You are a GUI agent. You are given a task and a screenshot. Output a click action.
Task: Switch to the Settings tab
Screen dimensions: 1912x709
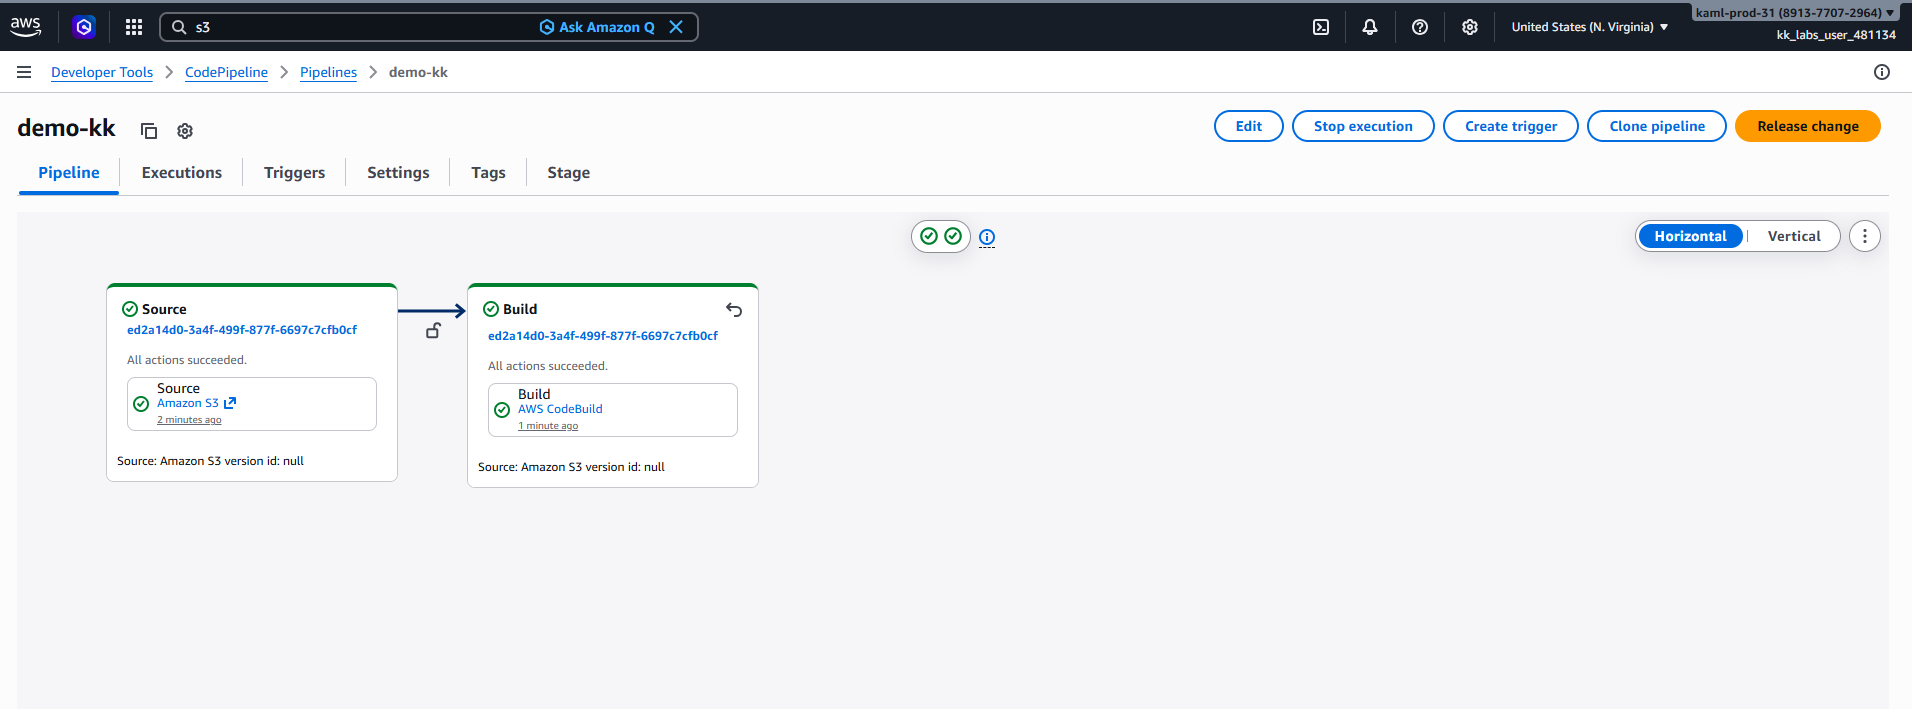click(x=398, y=173)
